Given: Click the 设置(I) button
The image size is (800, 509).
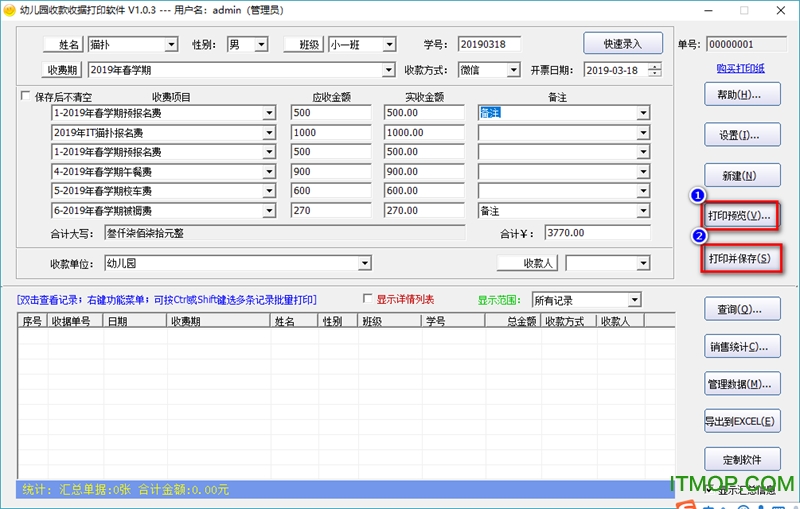Looking at the screenshot, I should point(740,135).
